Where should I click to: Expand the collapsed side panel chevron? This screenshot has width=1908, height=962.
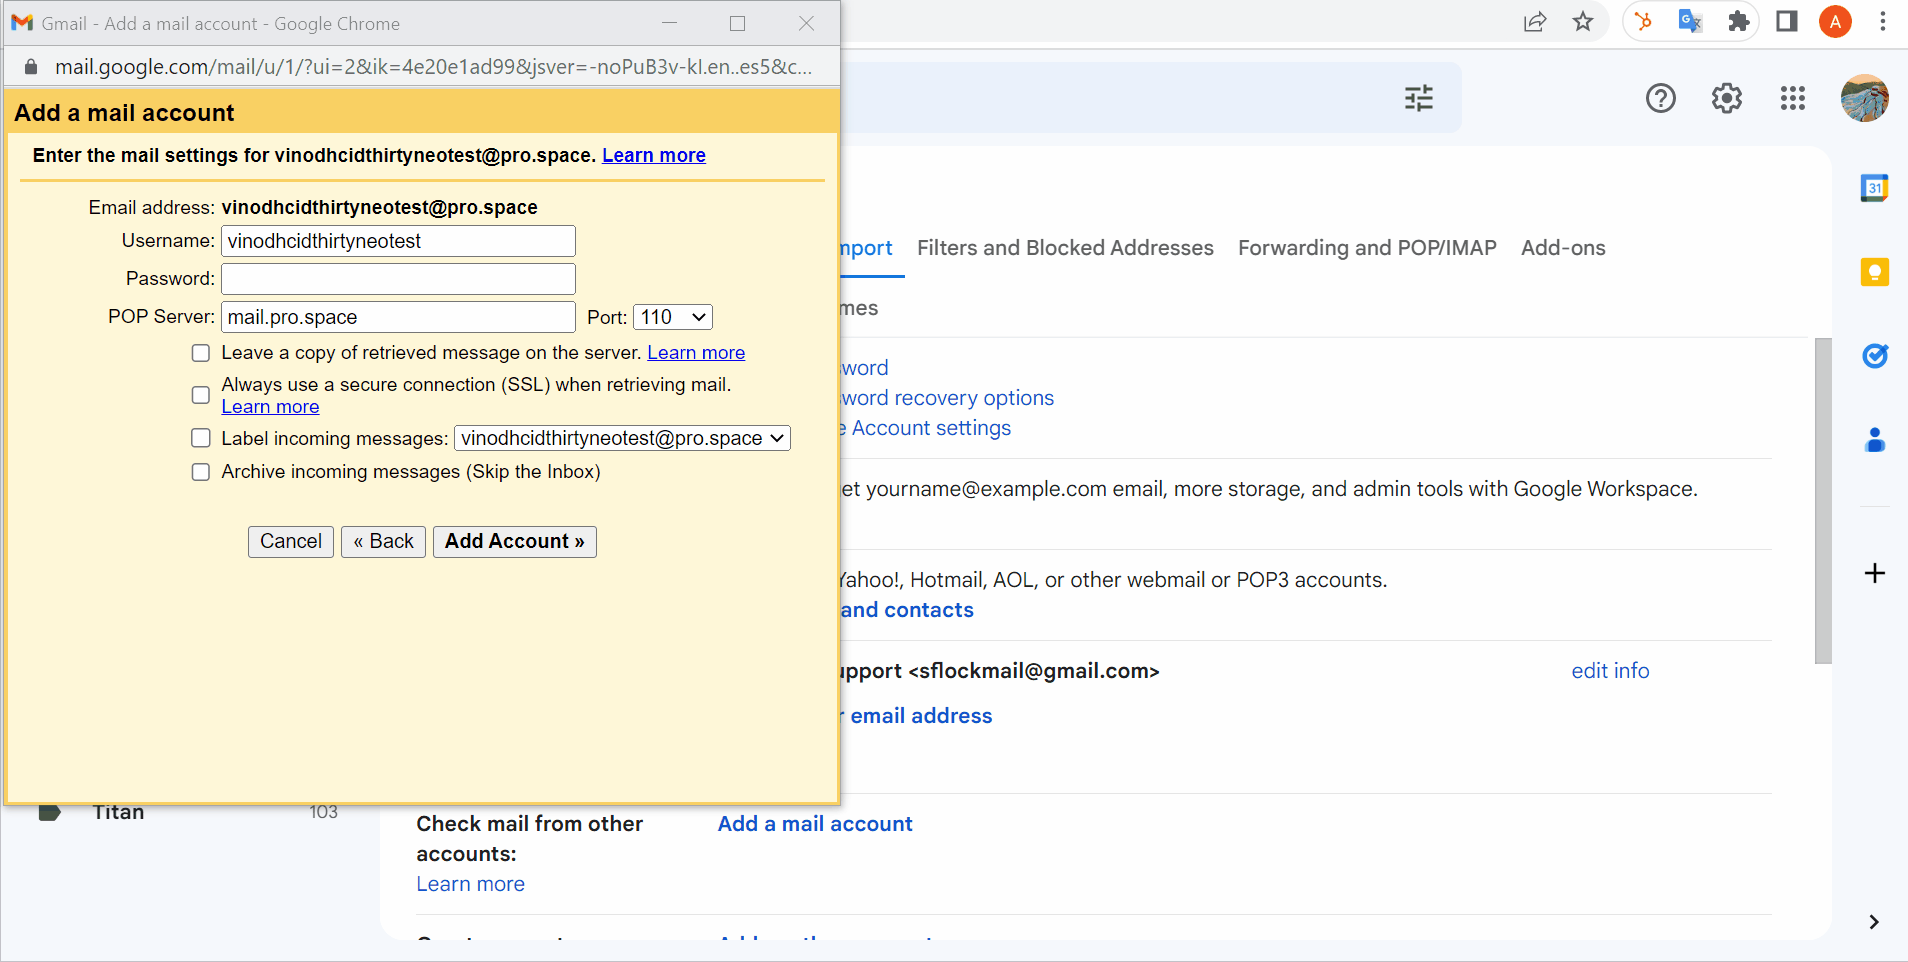point(1874,922)
